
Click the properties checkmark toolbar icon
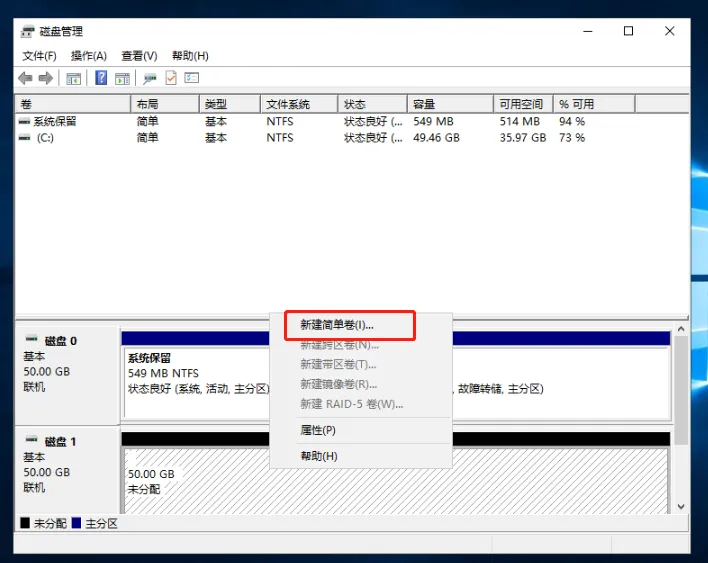pyautogui.click(x=171, y=78)
